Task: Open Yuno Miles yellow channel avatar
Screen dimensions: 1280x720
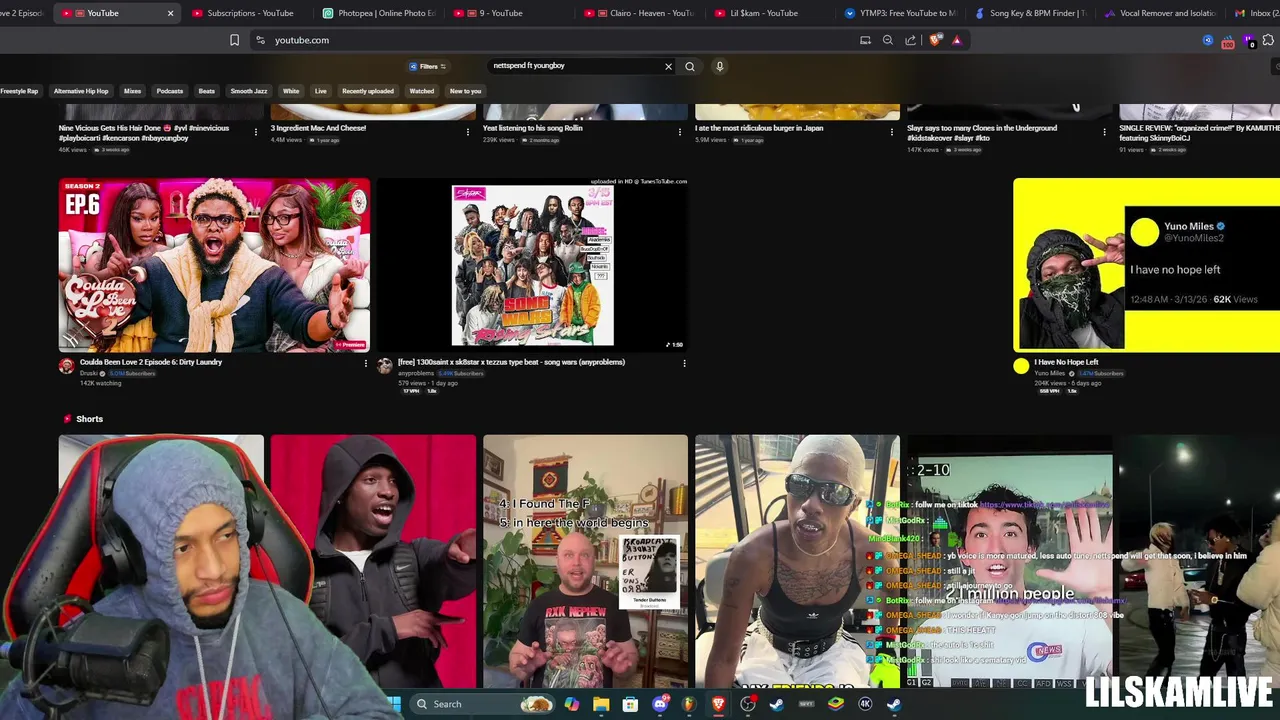Action: click(1021, 366)
